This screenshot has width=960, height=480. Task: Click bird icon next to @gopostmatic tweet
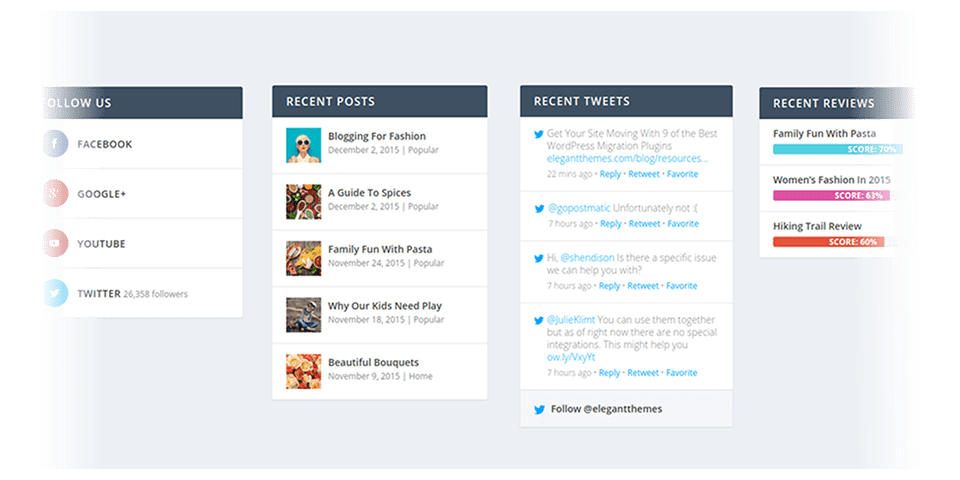tap(539, 208)
